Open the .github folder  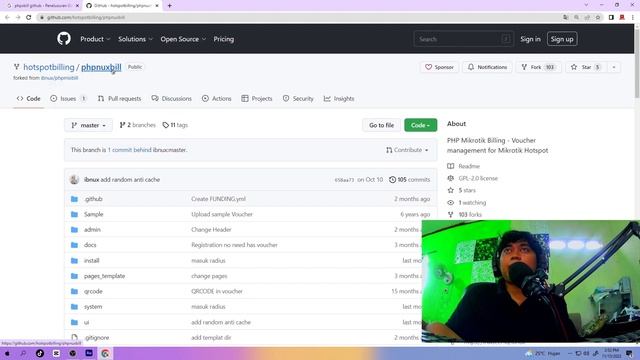point(93,199)
